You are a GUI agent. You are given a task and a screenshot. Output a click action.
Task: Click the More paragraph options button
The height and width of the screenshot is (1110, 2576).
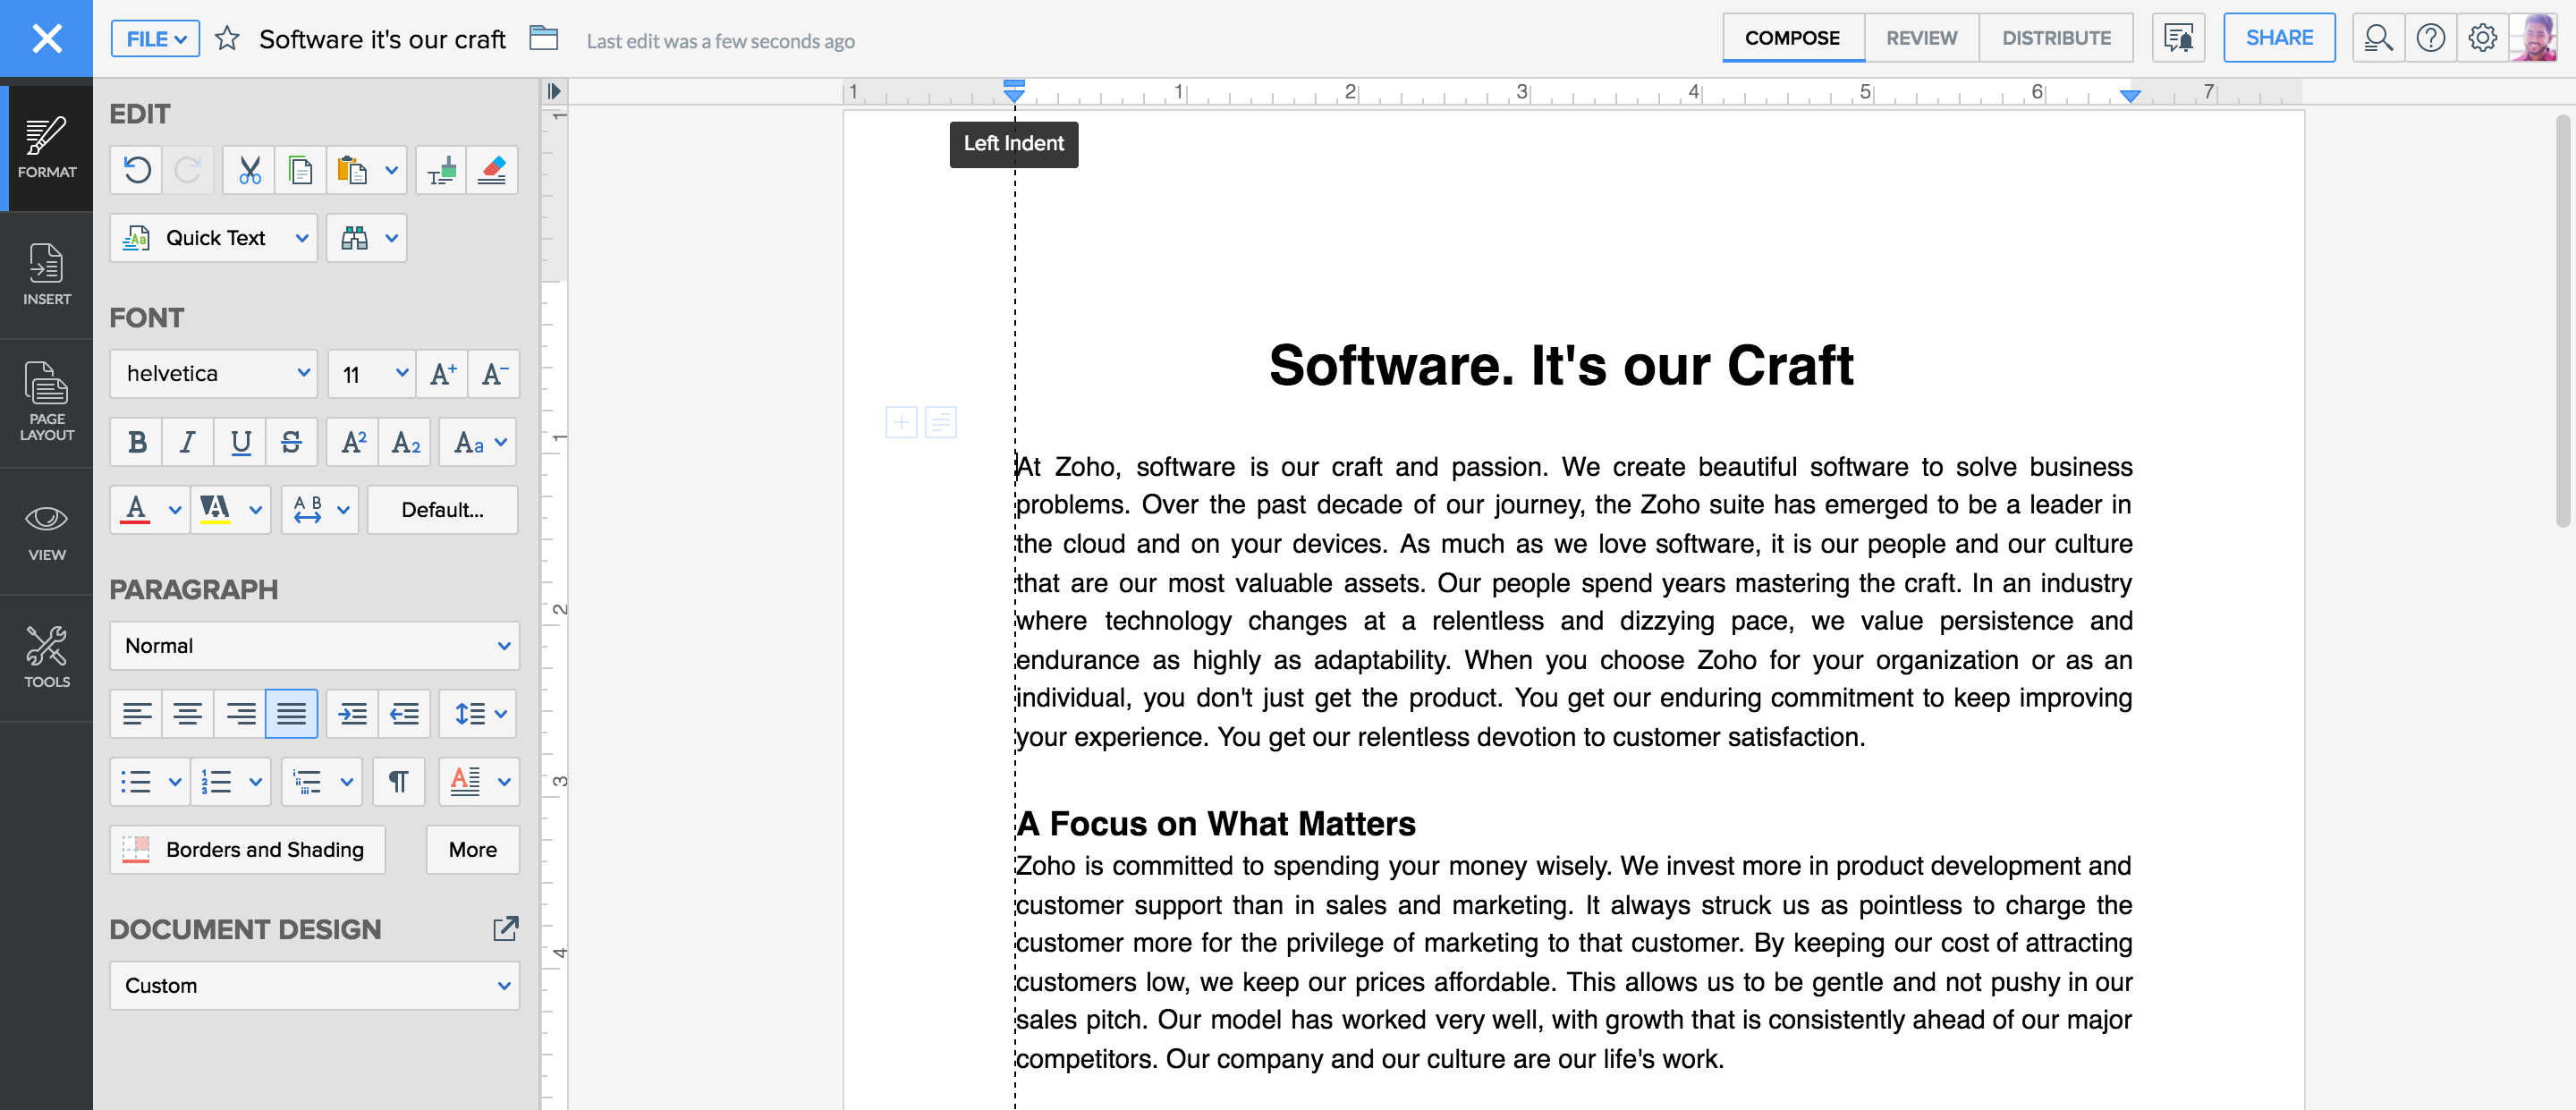click(x=473, y=851)
